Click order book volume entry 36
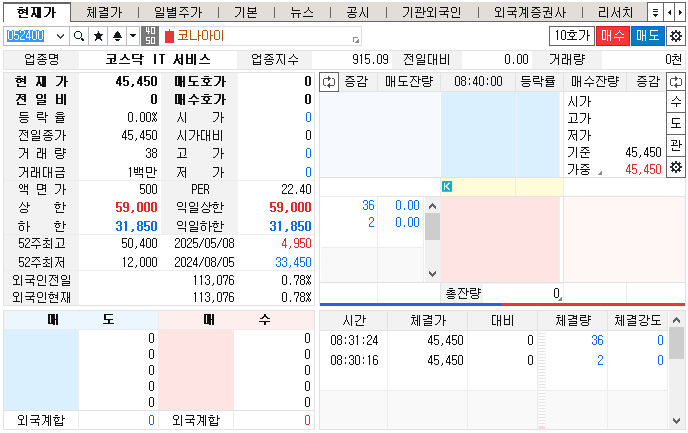The height and width of the screenshot is (433, 688). click(368, 205)
